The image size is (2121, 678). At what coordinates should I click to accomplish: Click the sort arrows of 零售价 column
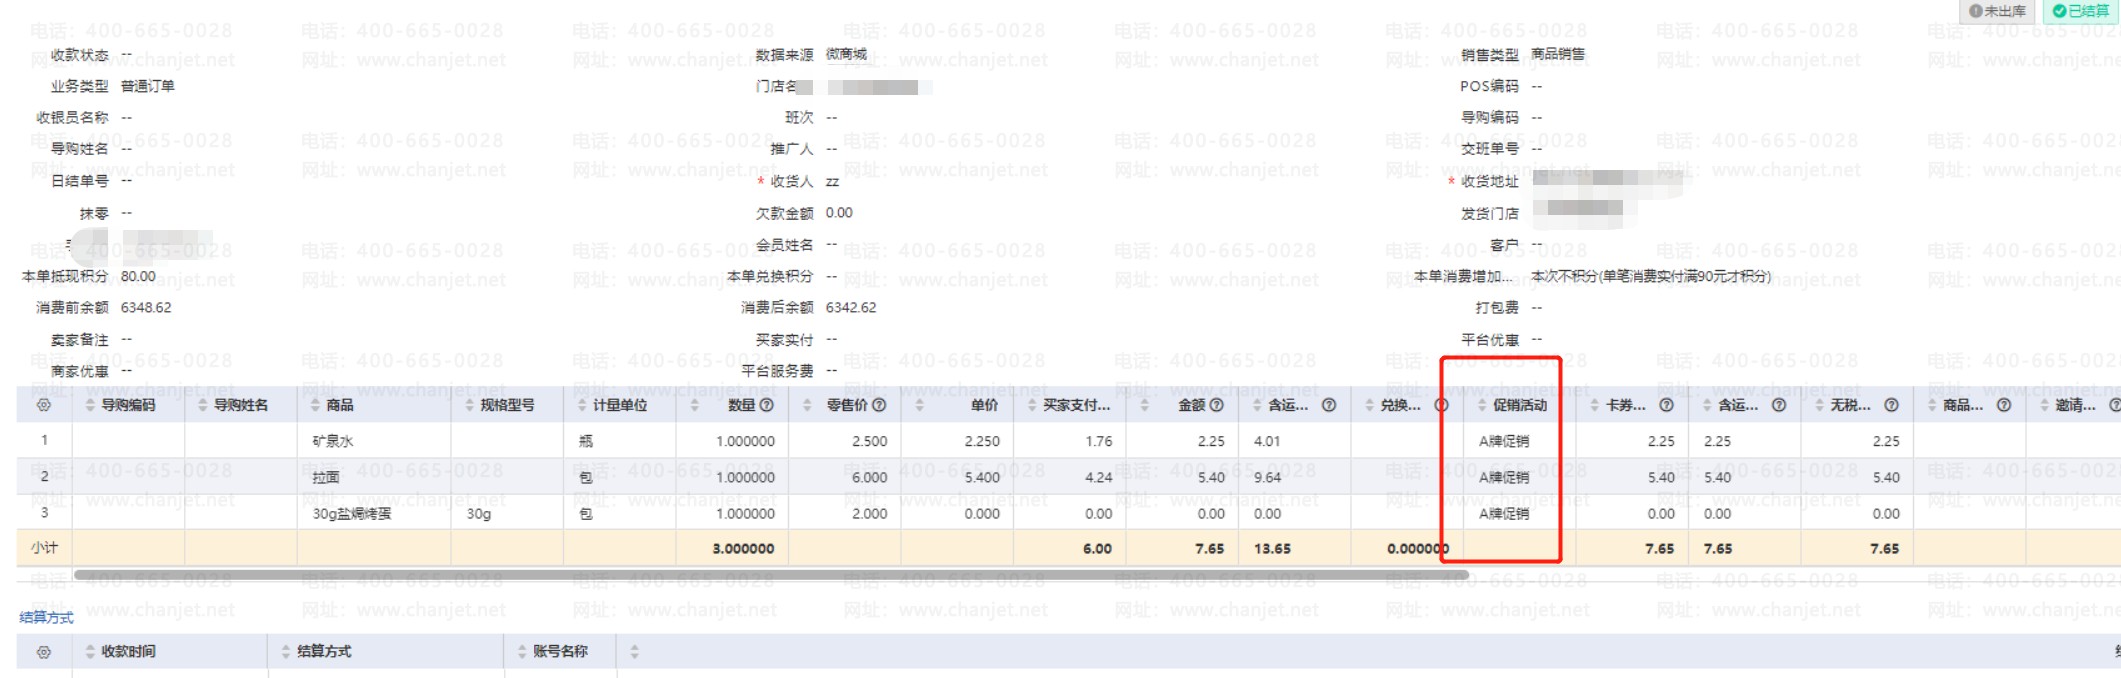[x=808, y=405]
